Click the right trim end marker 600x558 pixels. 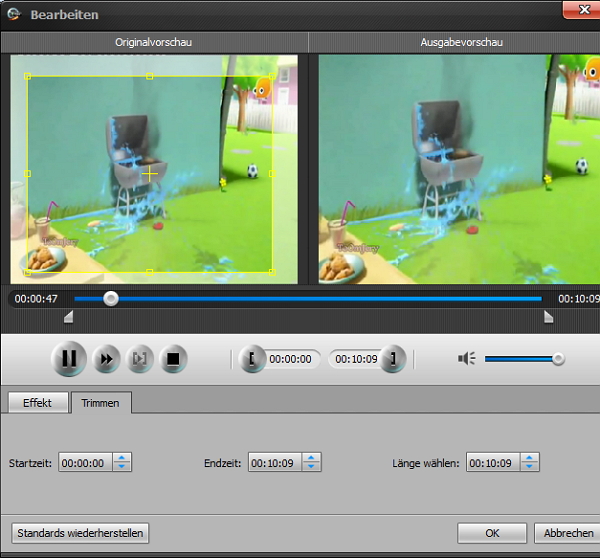[548, 317]
